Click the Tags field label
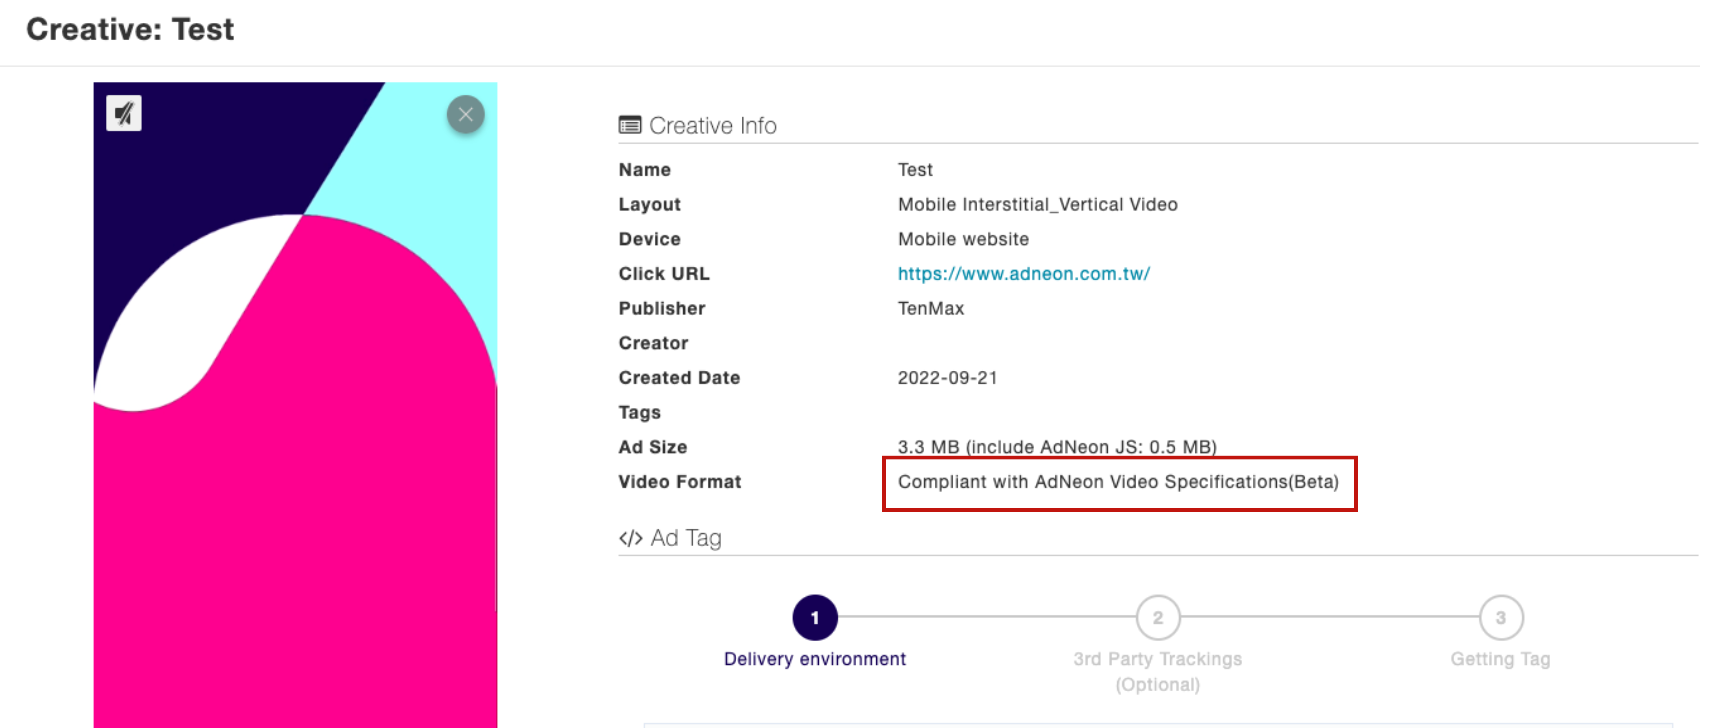The image size is (1714, 728). (x=640, y=413)
